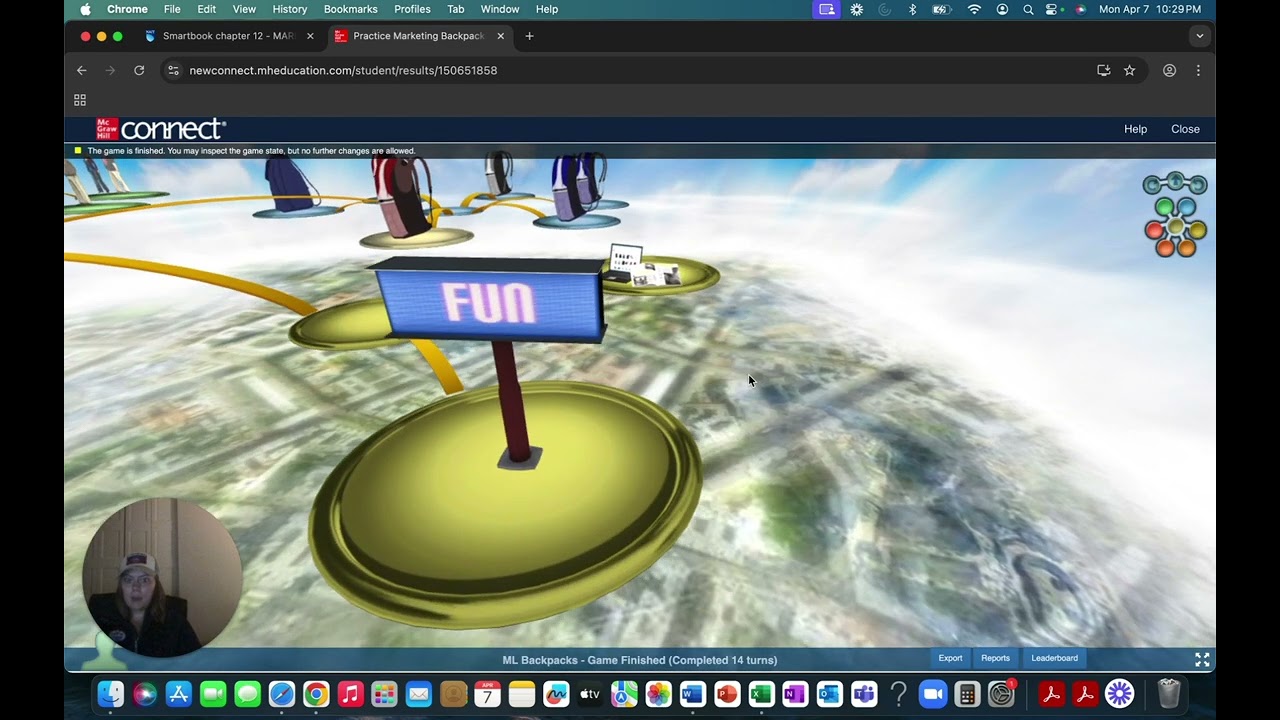Click the FUN billboard sign
The image size is (1280, 720).
(489, 301)
